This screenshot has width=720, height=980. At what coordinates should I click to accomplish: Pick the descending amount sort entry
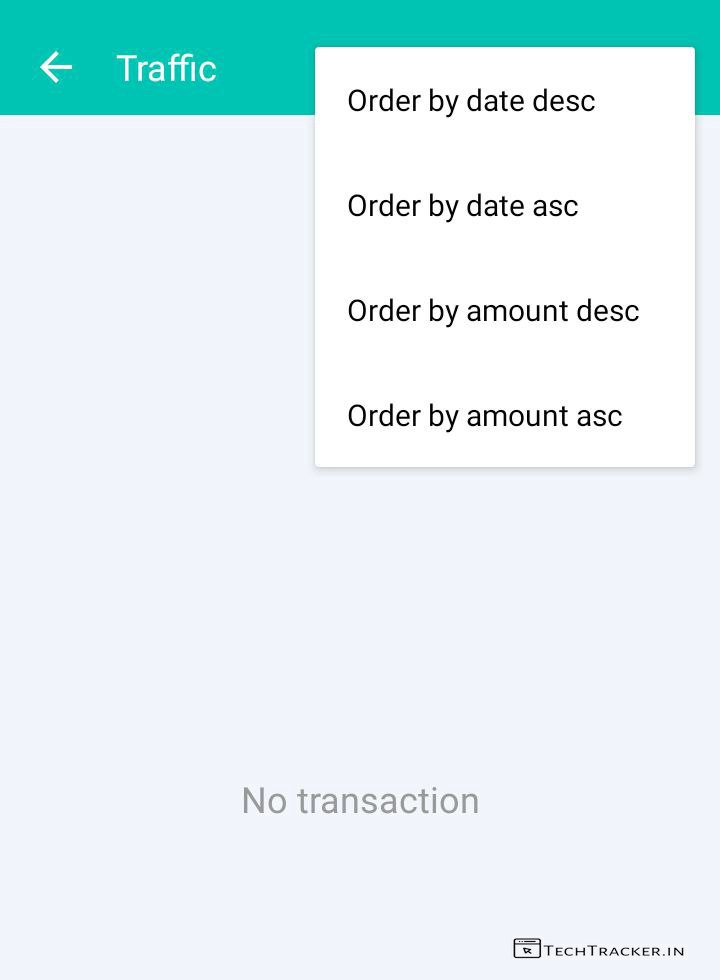point(493,311)
